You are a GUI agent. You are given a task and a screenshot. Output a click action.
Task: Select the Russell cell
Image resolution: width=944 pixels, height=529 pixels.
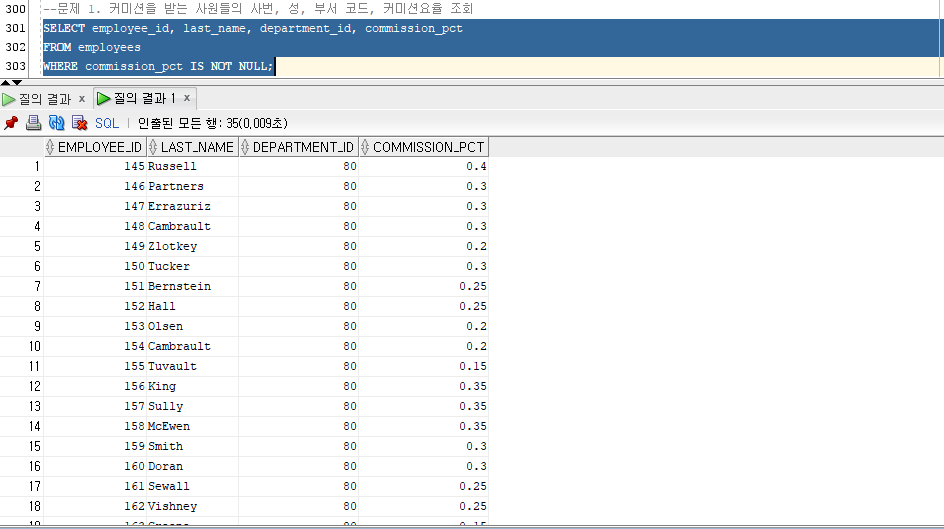tap(193, 166)
